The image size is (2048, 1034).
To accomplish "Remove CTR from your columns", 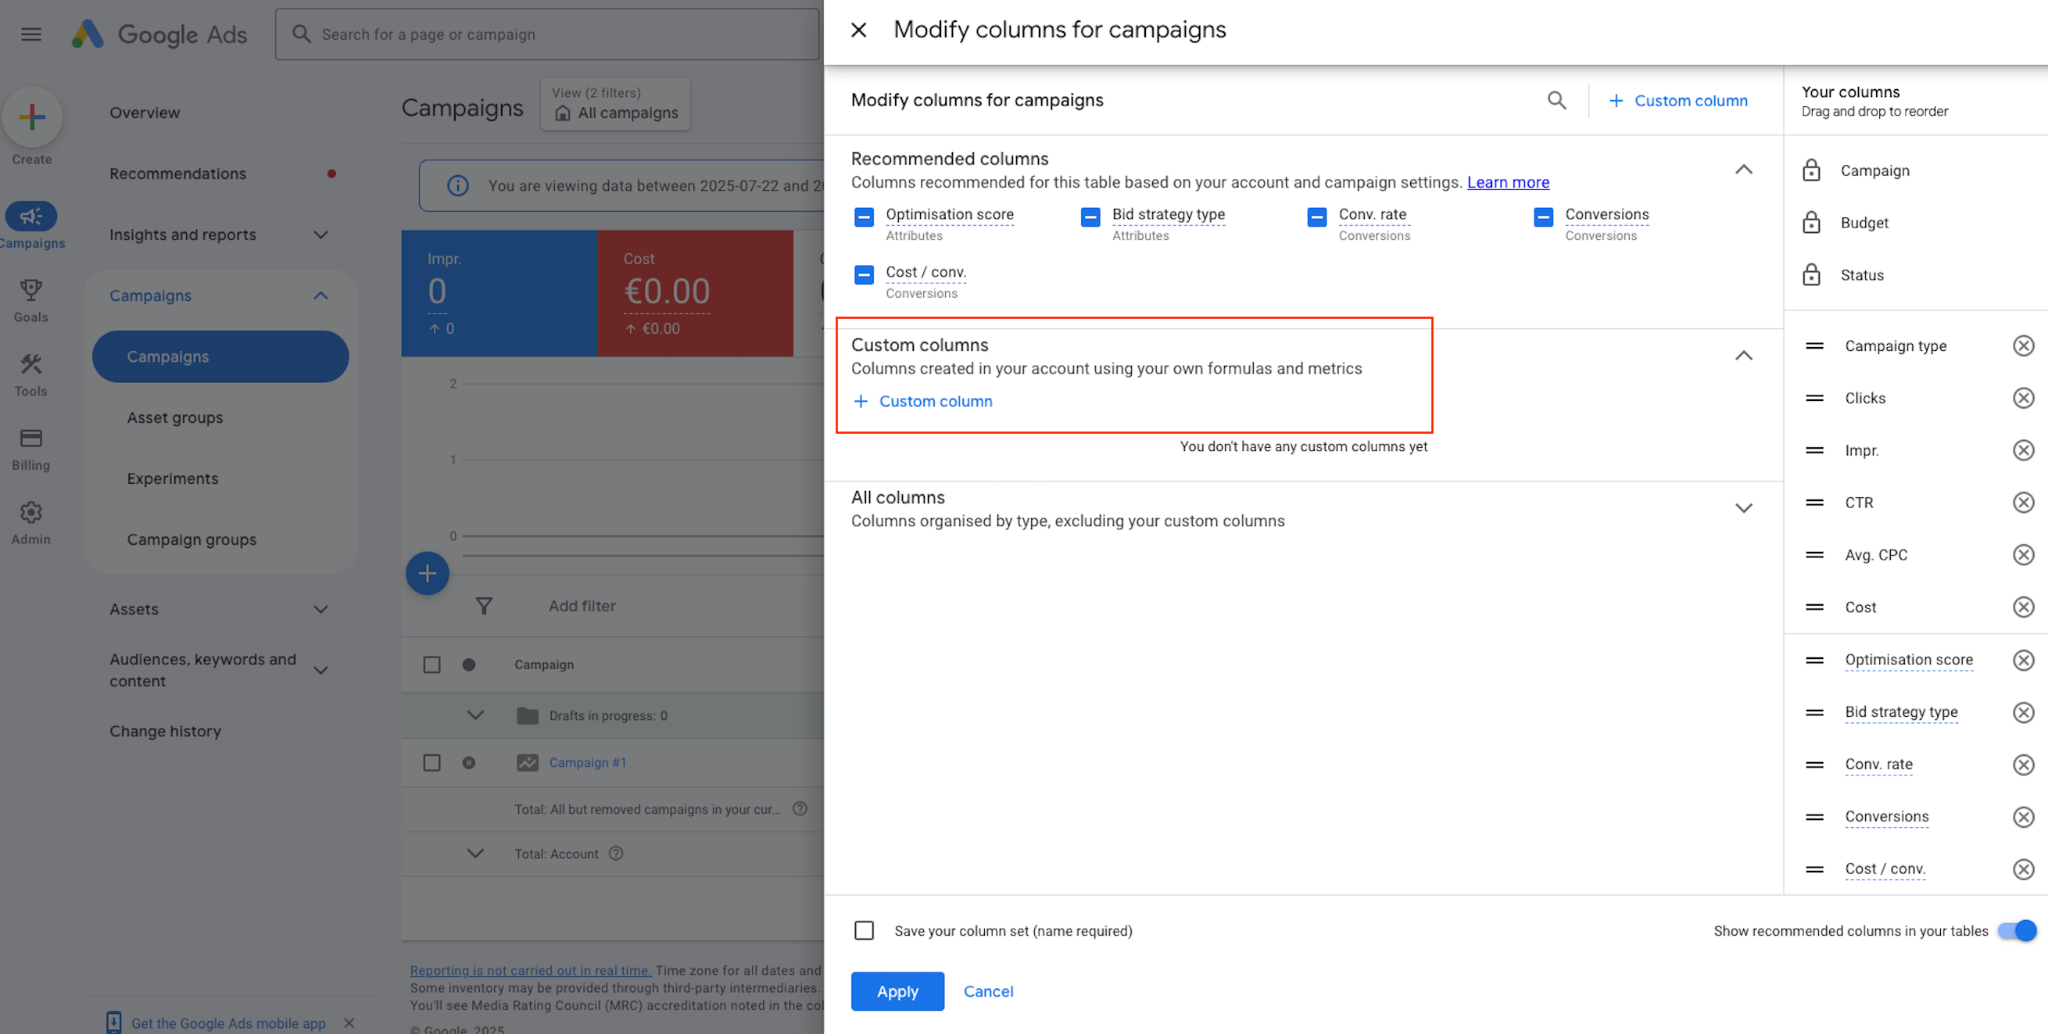I will [x=2023, y=502].
